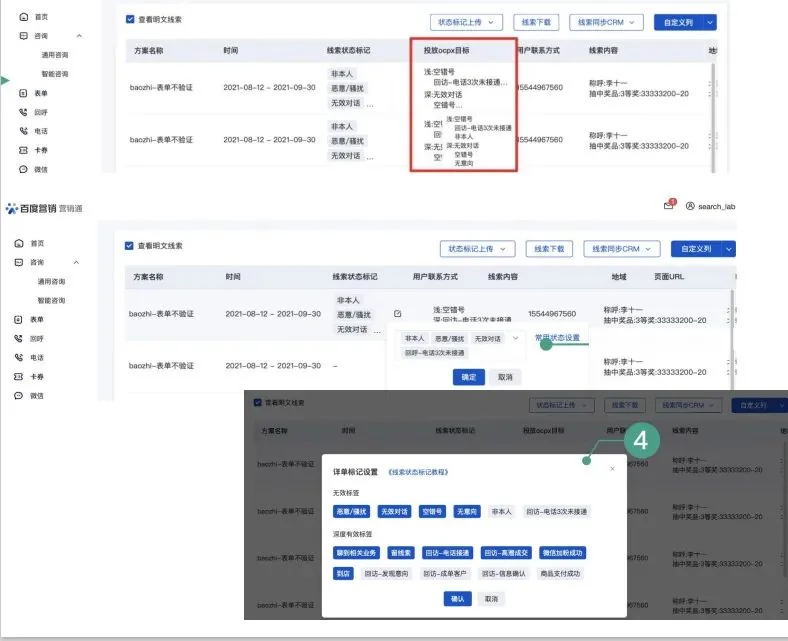The width and height of the screenshot is (788, 641).
Task: Select 非本人 tag in the dialog
Action: pos(502,512)
